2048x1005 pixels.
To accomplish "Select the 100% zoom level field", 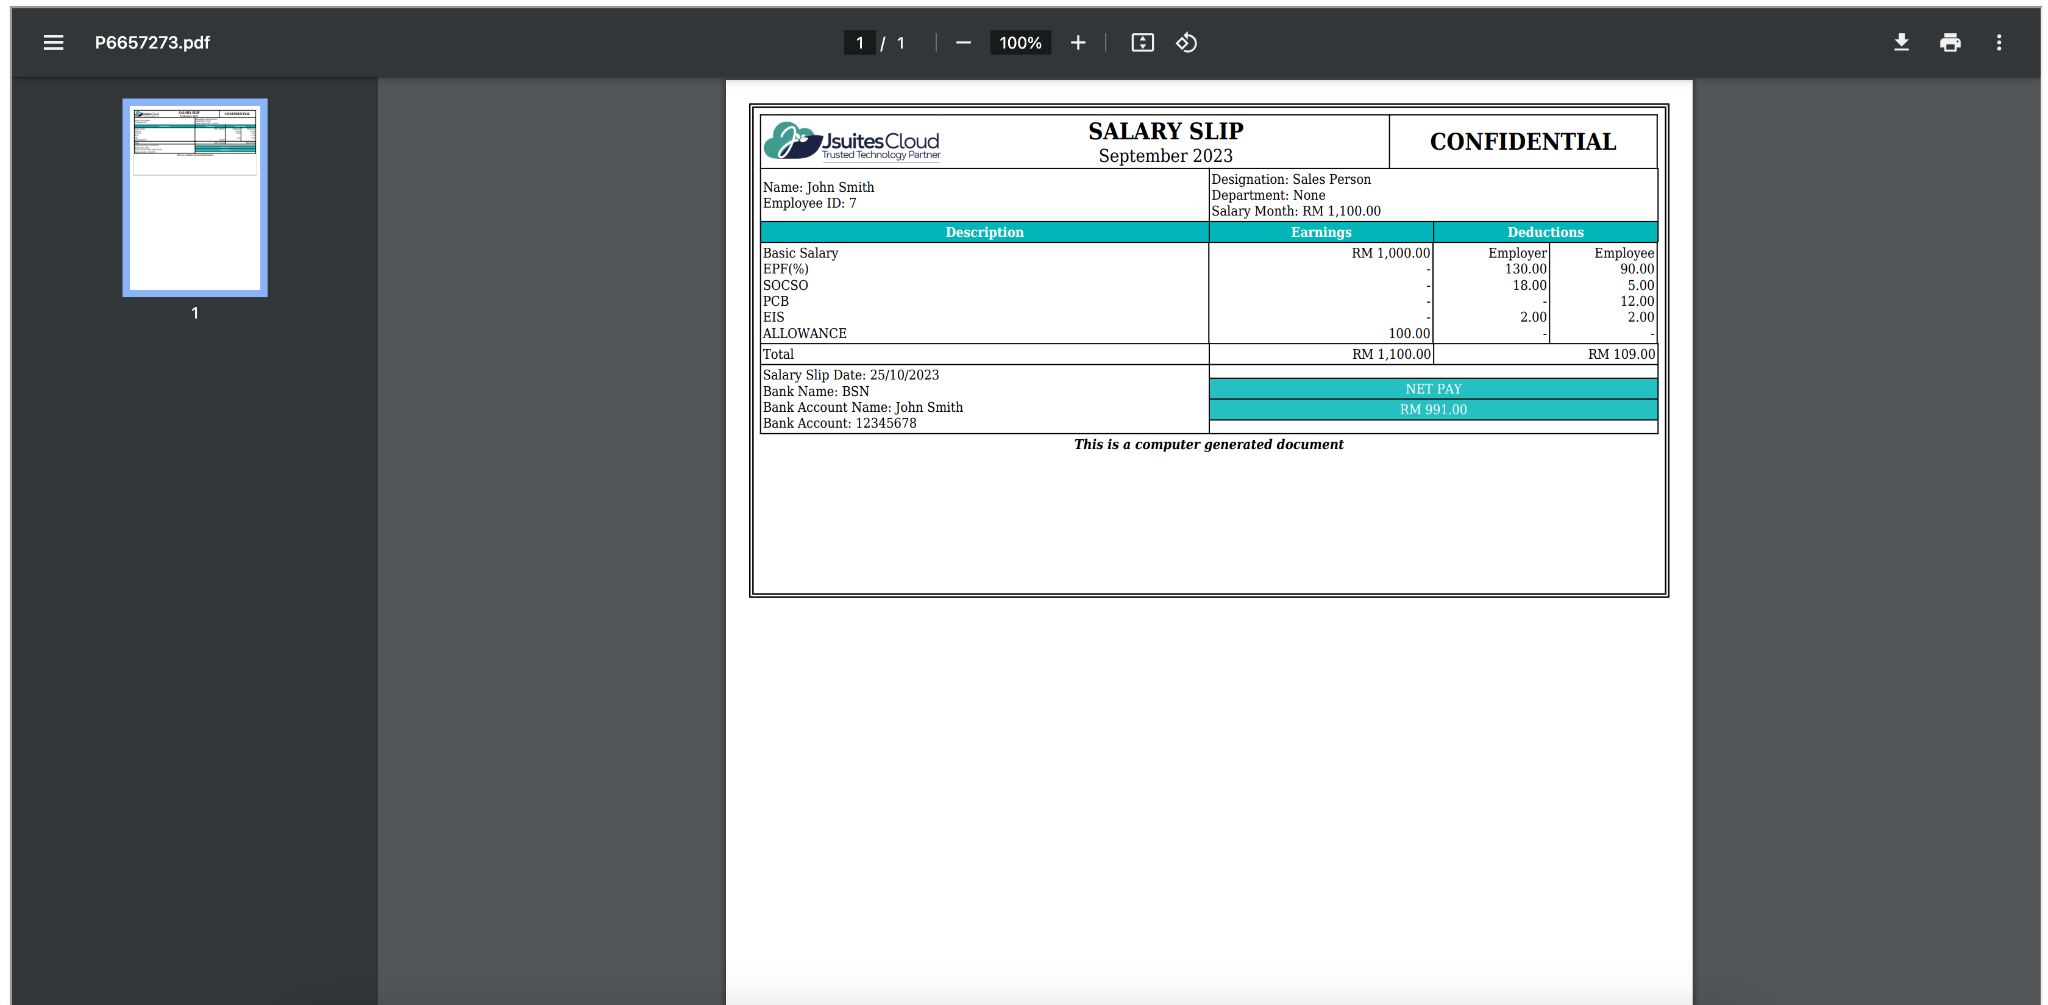I will coord(1020,42).
